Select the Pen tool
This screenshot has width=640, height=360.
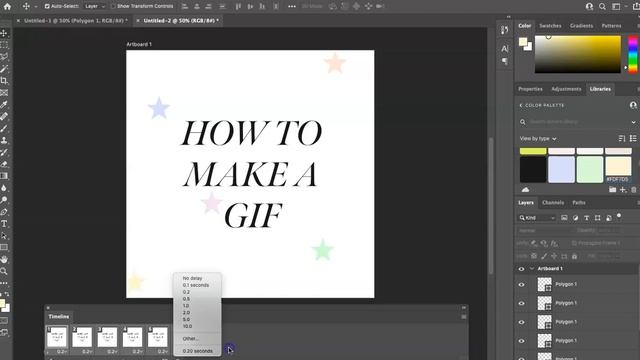click(4, 212)
